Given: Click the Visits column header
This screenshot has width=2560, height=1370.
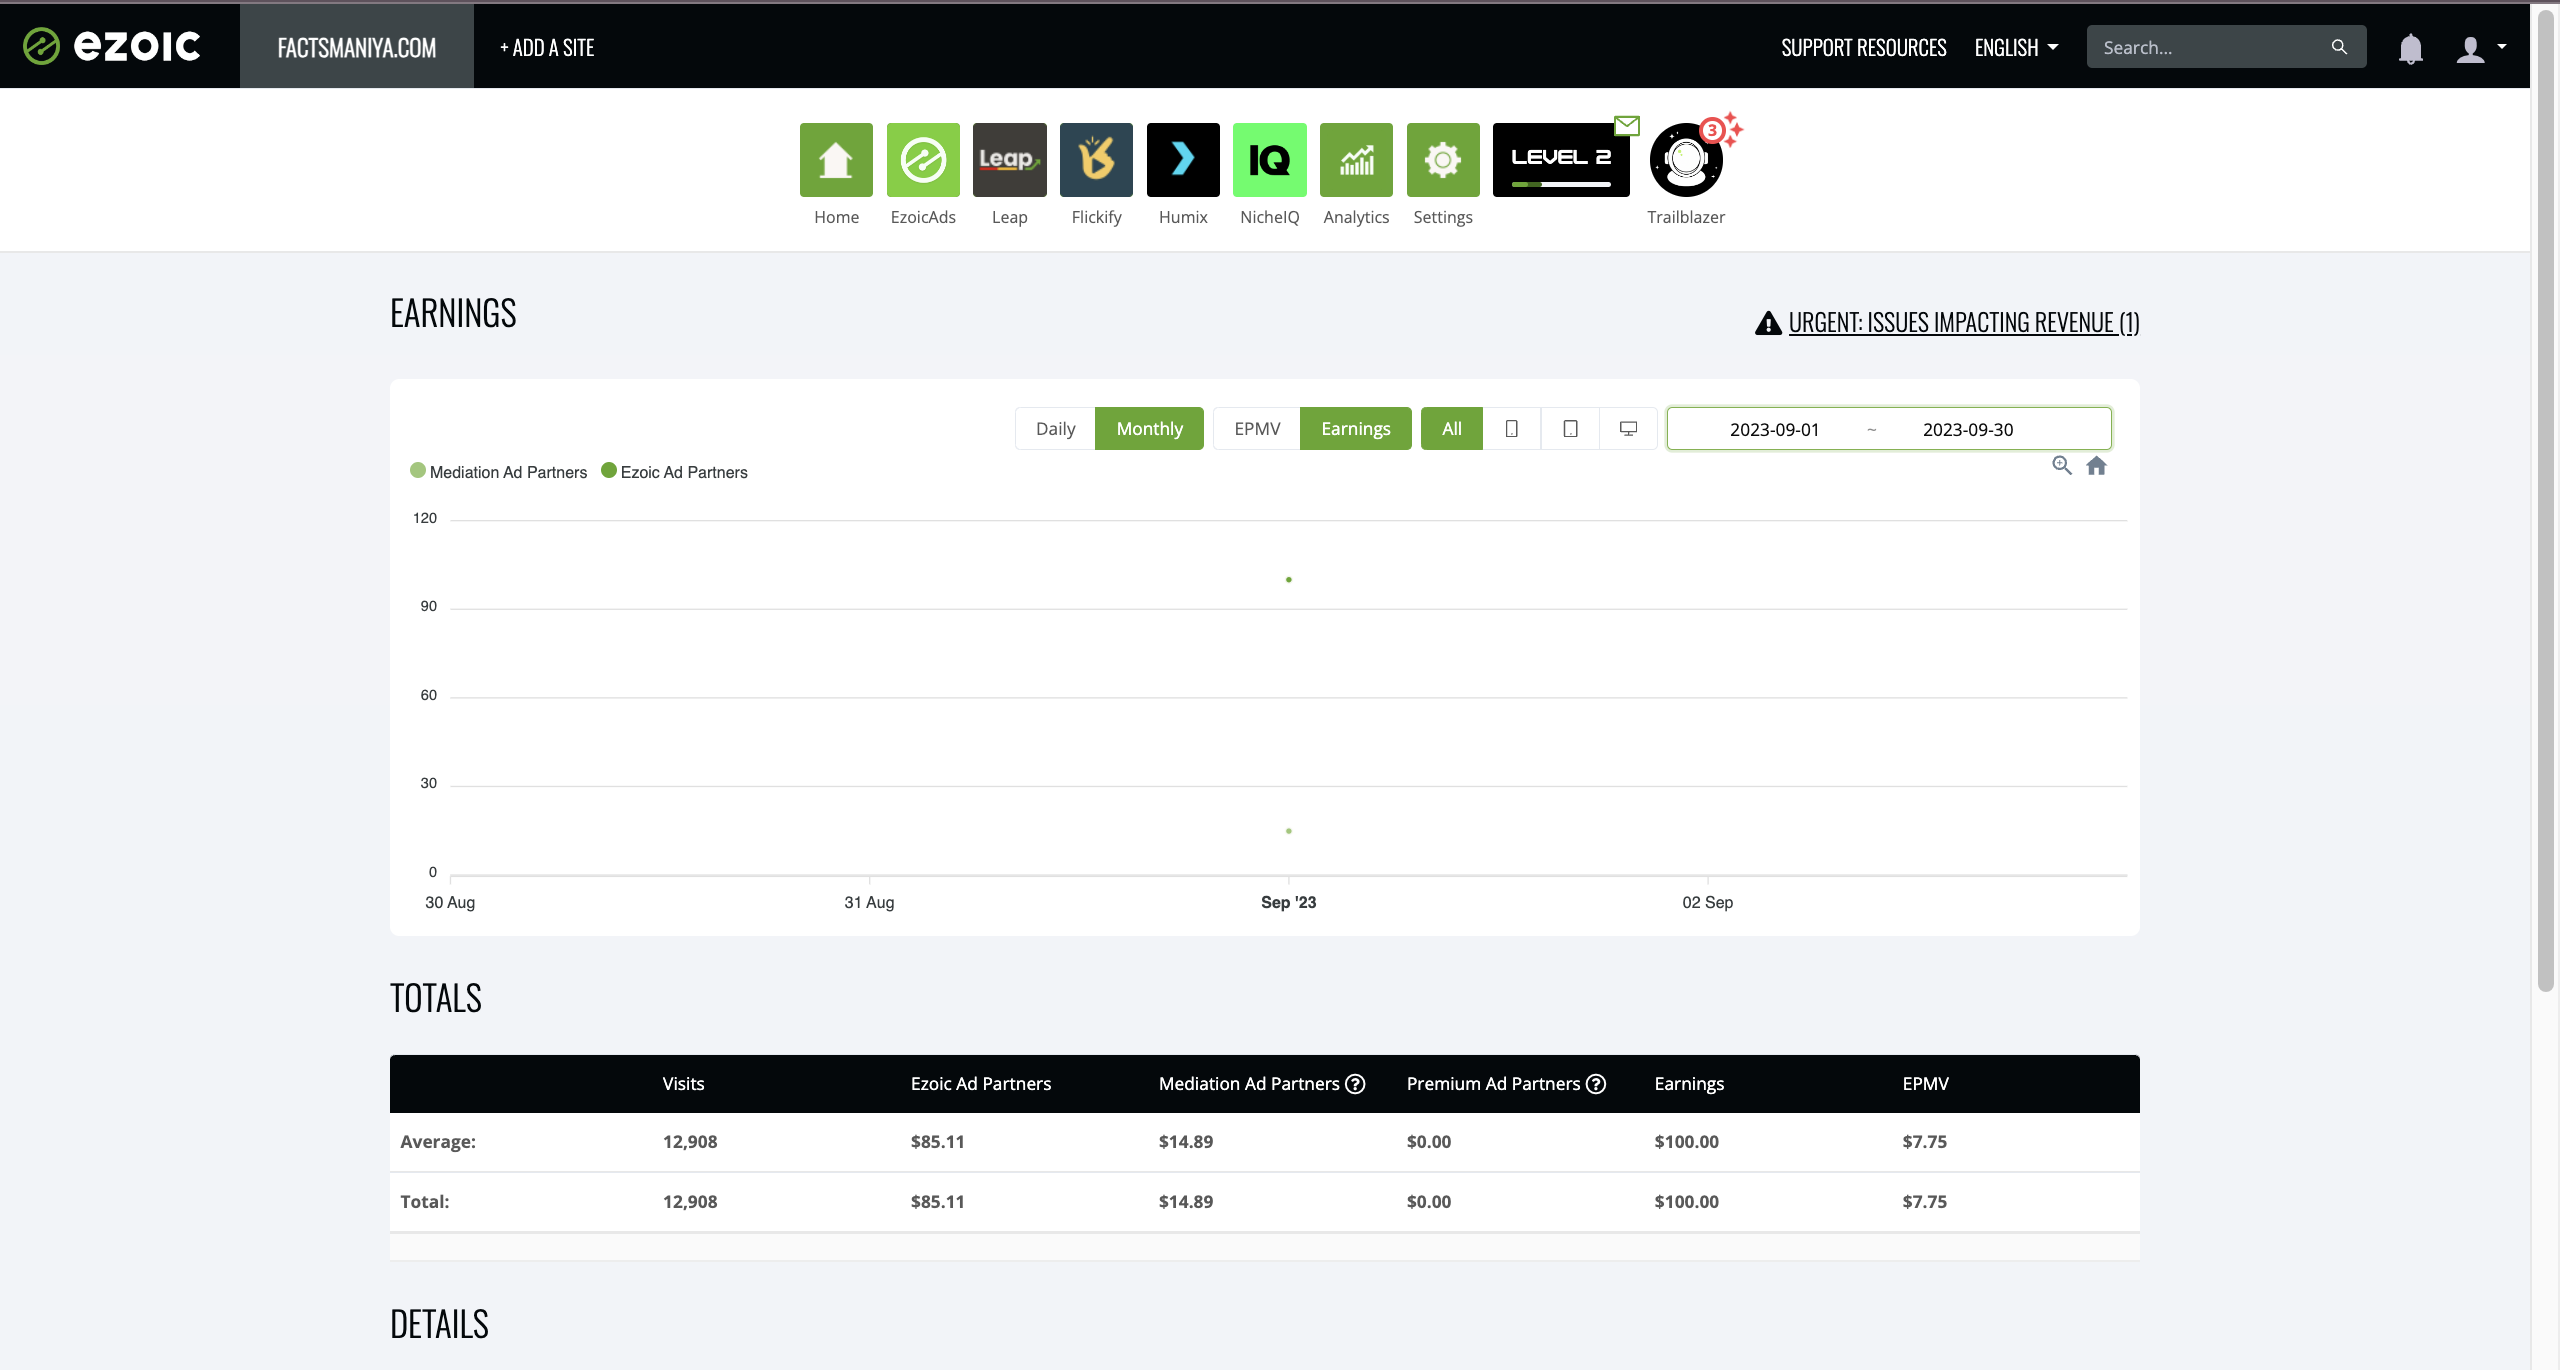Looking at the screenshot, I should tap(683, 1084).
